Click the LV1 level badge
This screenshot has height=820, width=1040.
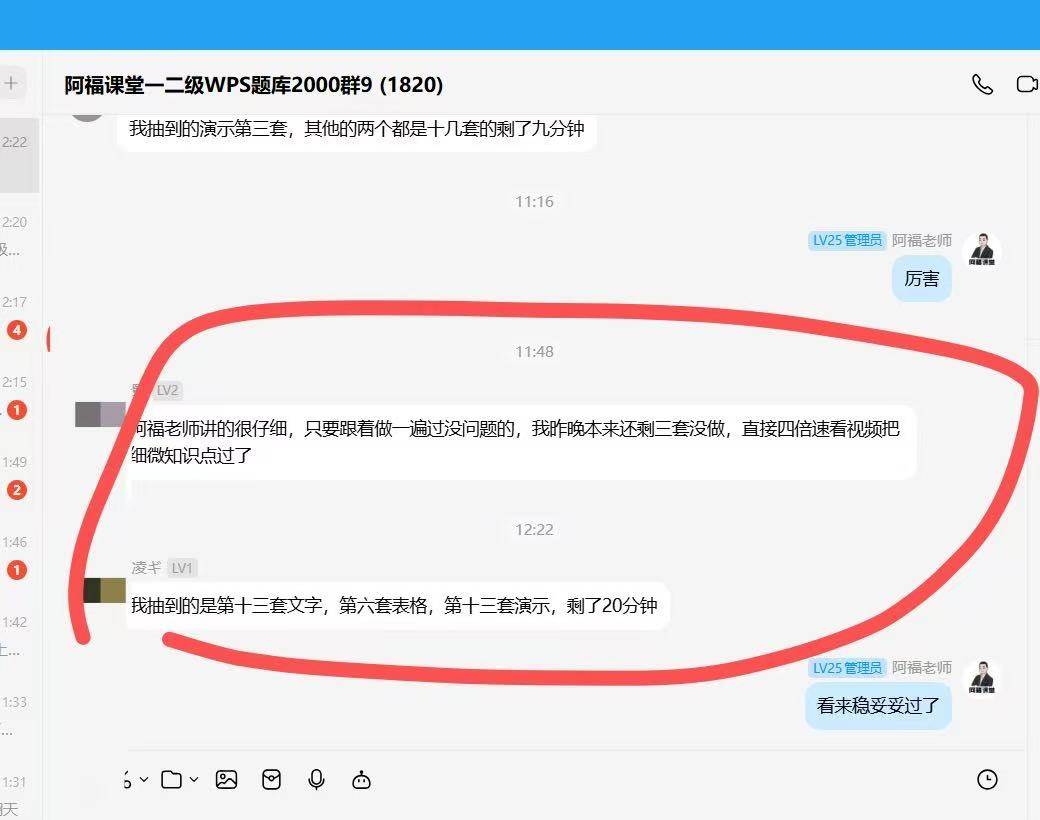182,568
